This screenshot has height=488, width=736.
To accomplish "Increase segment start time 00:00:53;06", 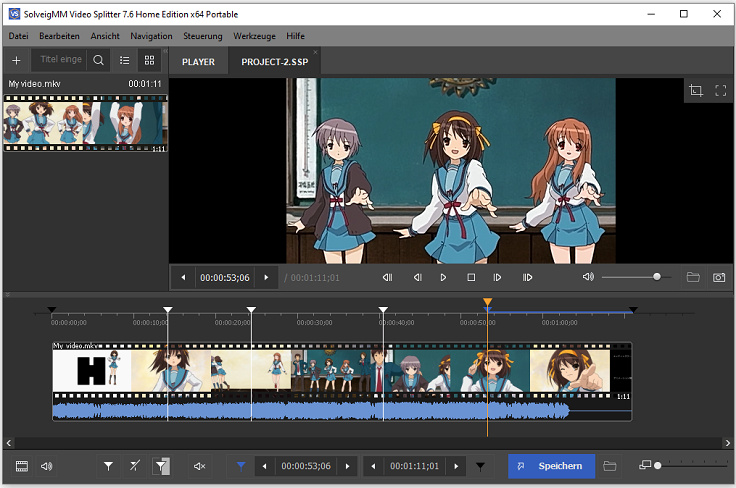I will 347,466.
